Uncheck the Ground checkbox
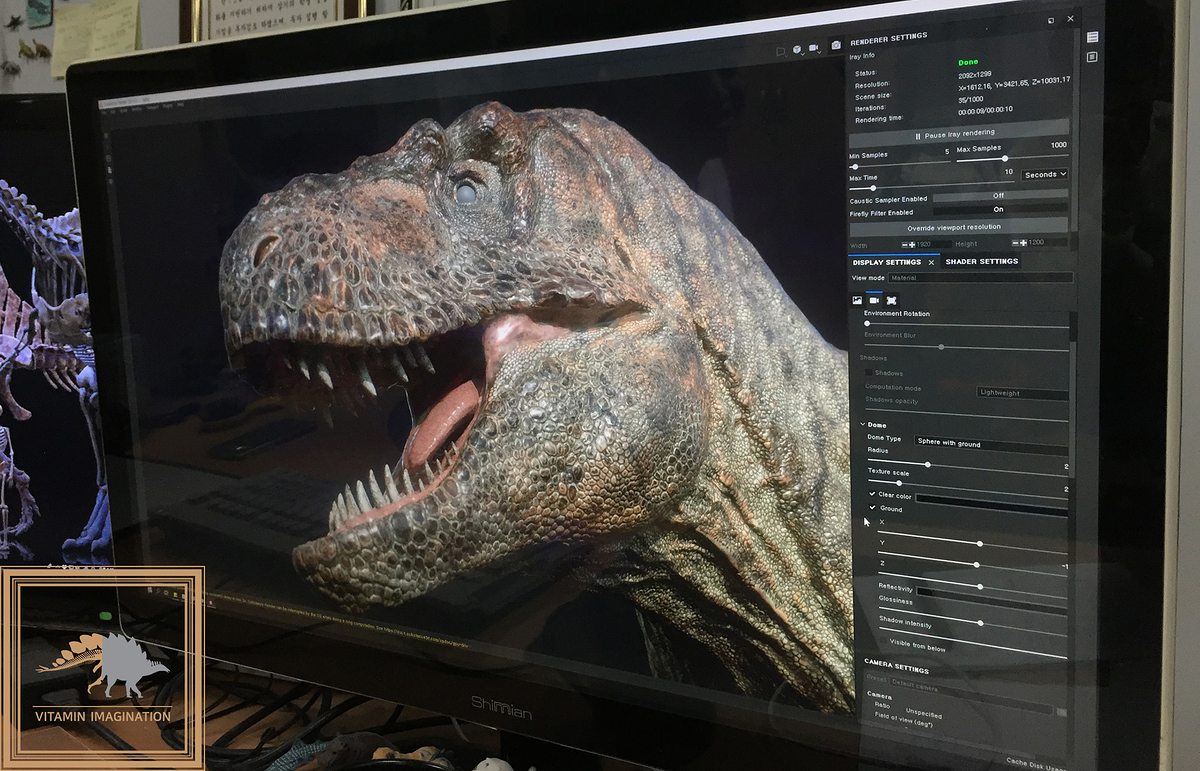 point(872,508)
